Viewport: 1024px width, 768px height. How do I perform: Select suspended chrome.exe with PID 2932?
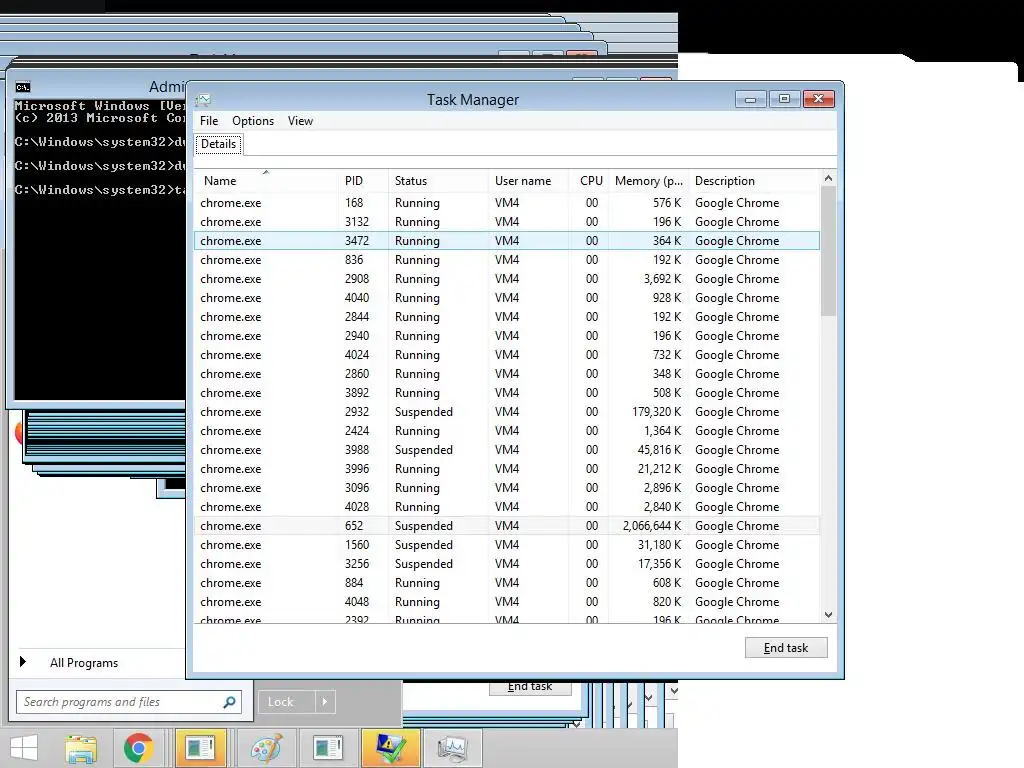[x=507, y=412]
